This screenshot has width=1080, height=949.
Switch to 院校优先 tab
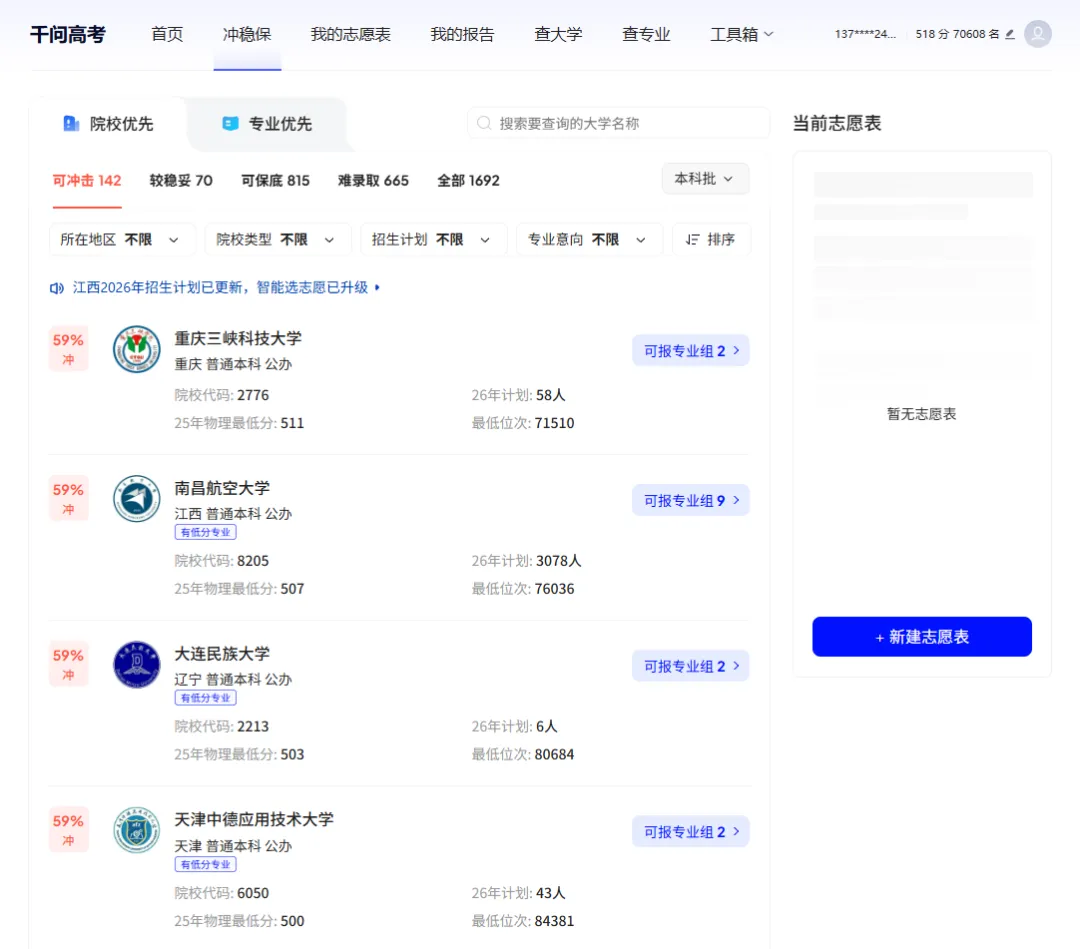(108, 124)
